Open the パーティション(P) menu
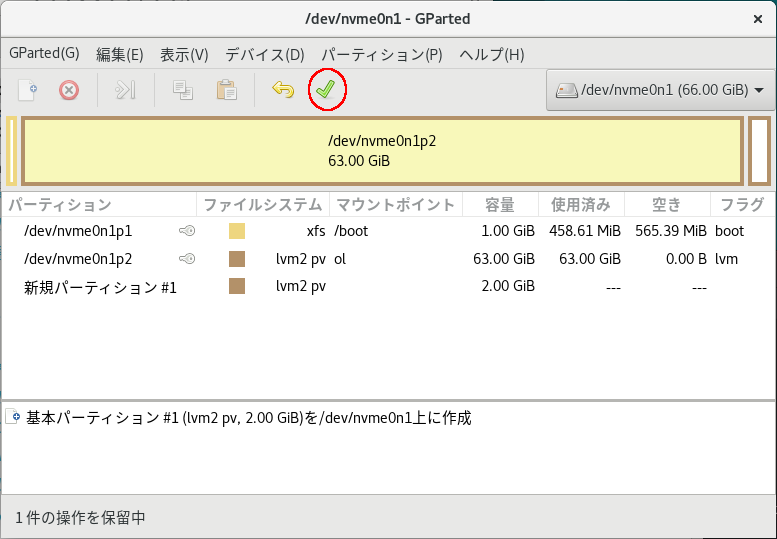Image resolution: width=777 pixels, height=539 pixels. point(381,54)
